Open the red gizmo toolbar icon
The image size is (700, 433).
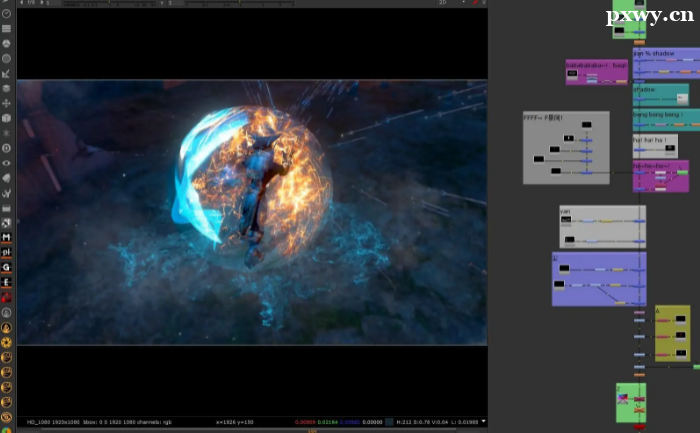[x=6, y=297]
